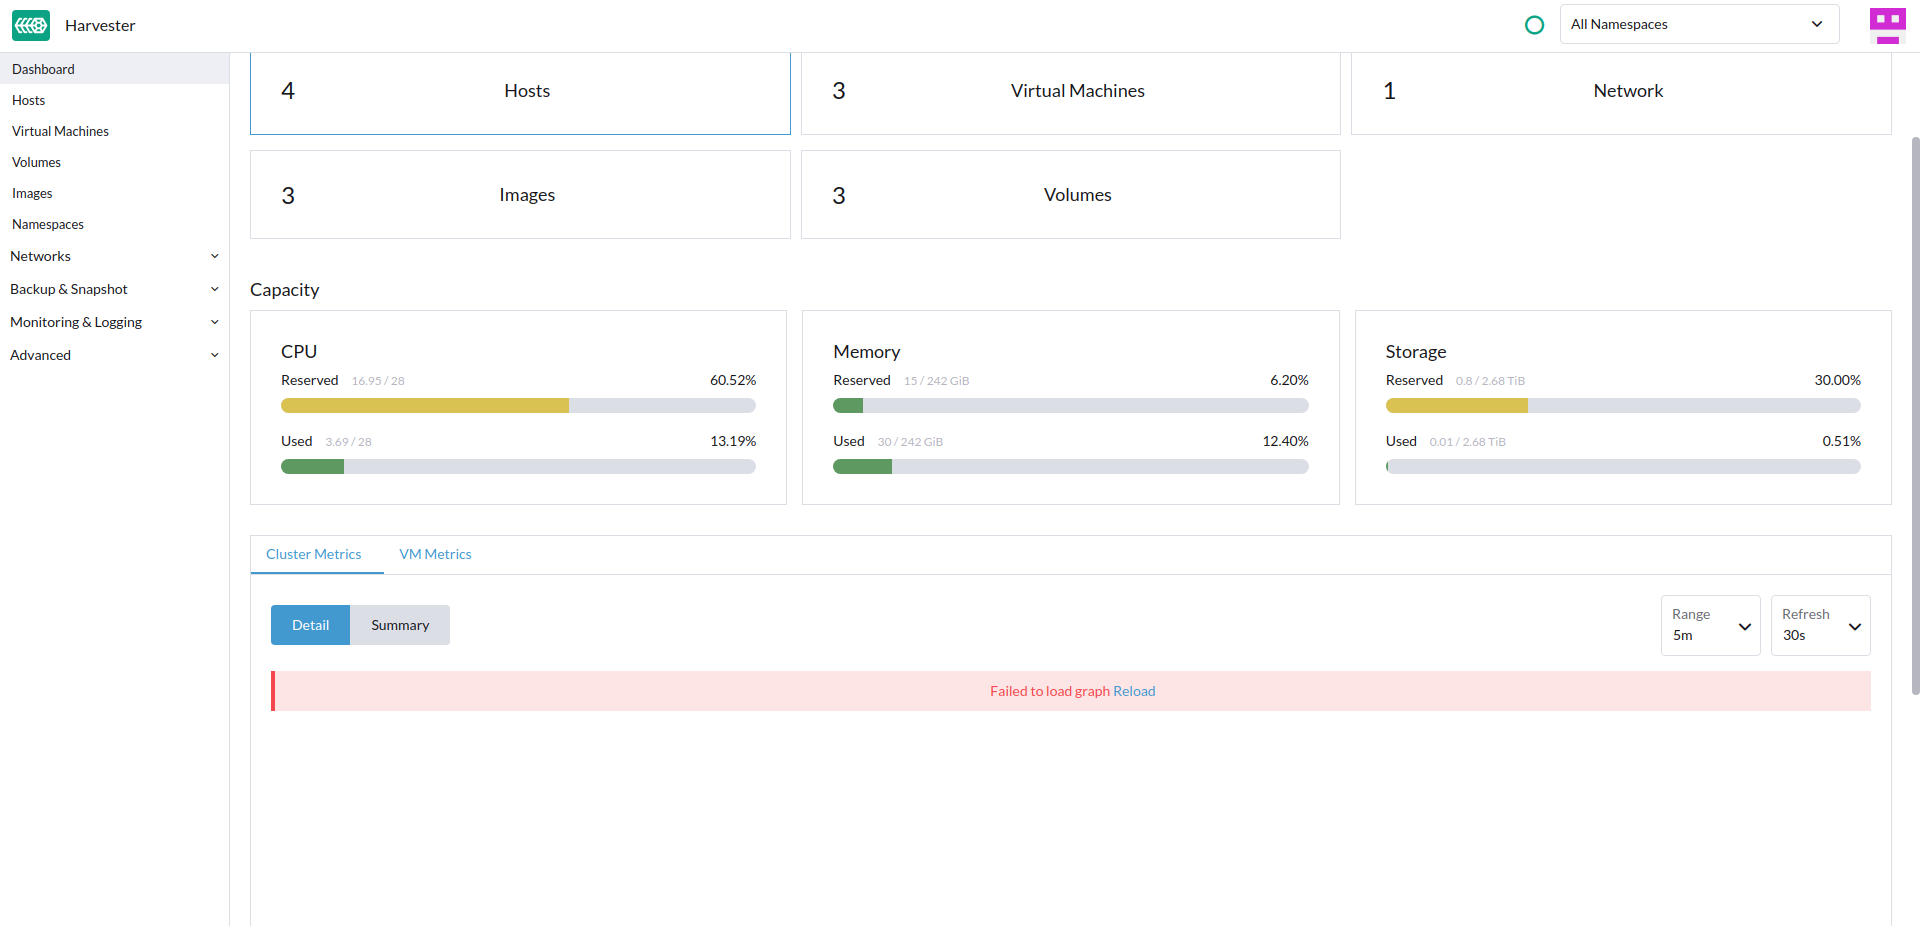The image size is (1920, 926).
Task: Open the Range dropdown showing 5m
Action: coord(1710,625)
